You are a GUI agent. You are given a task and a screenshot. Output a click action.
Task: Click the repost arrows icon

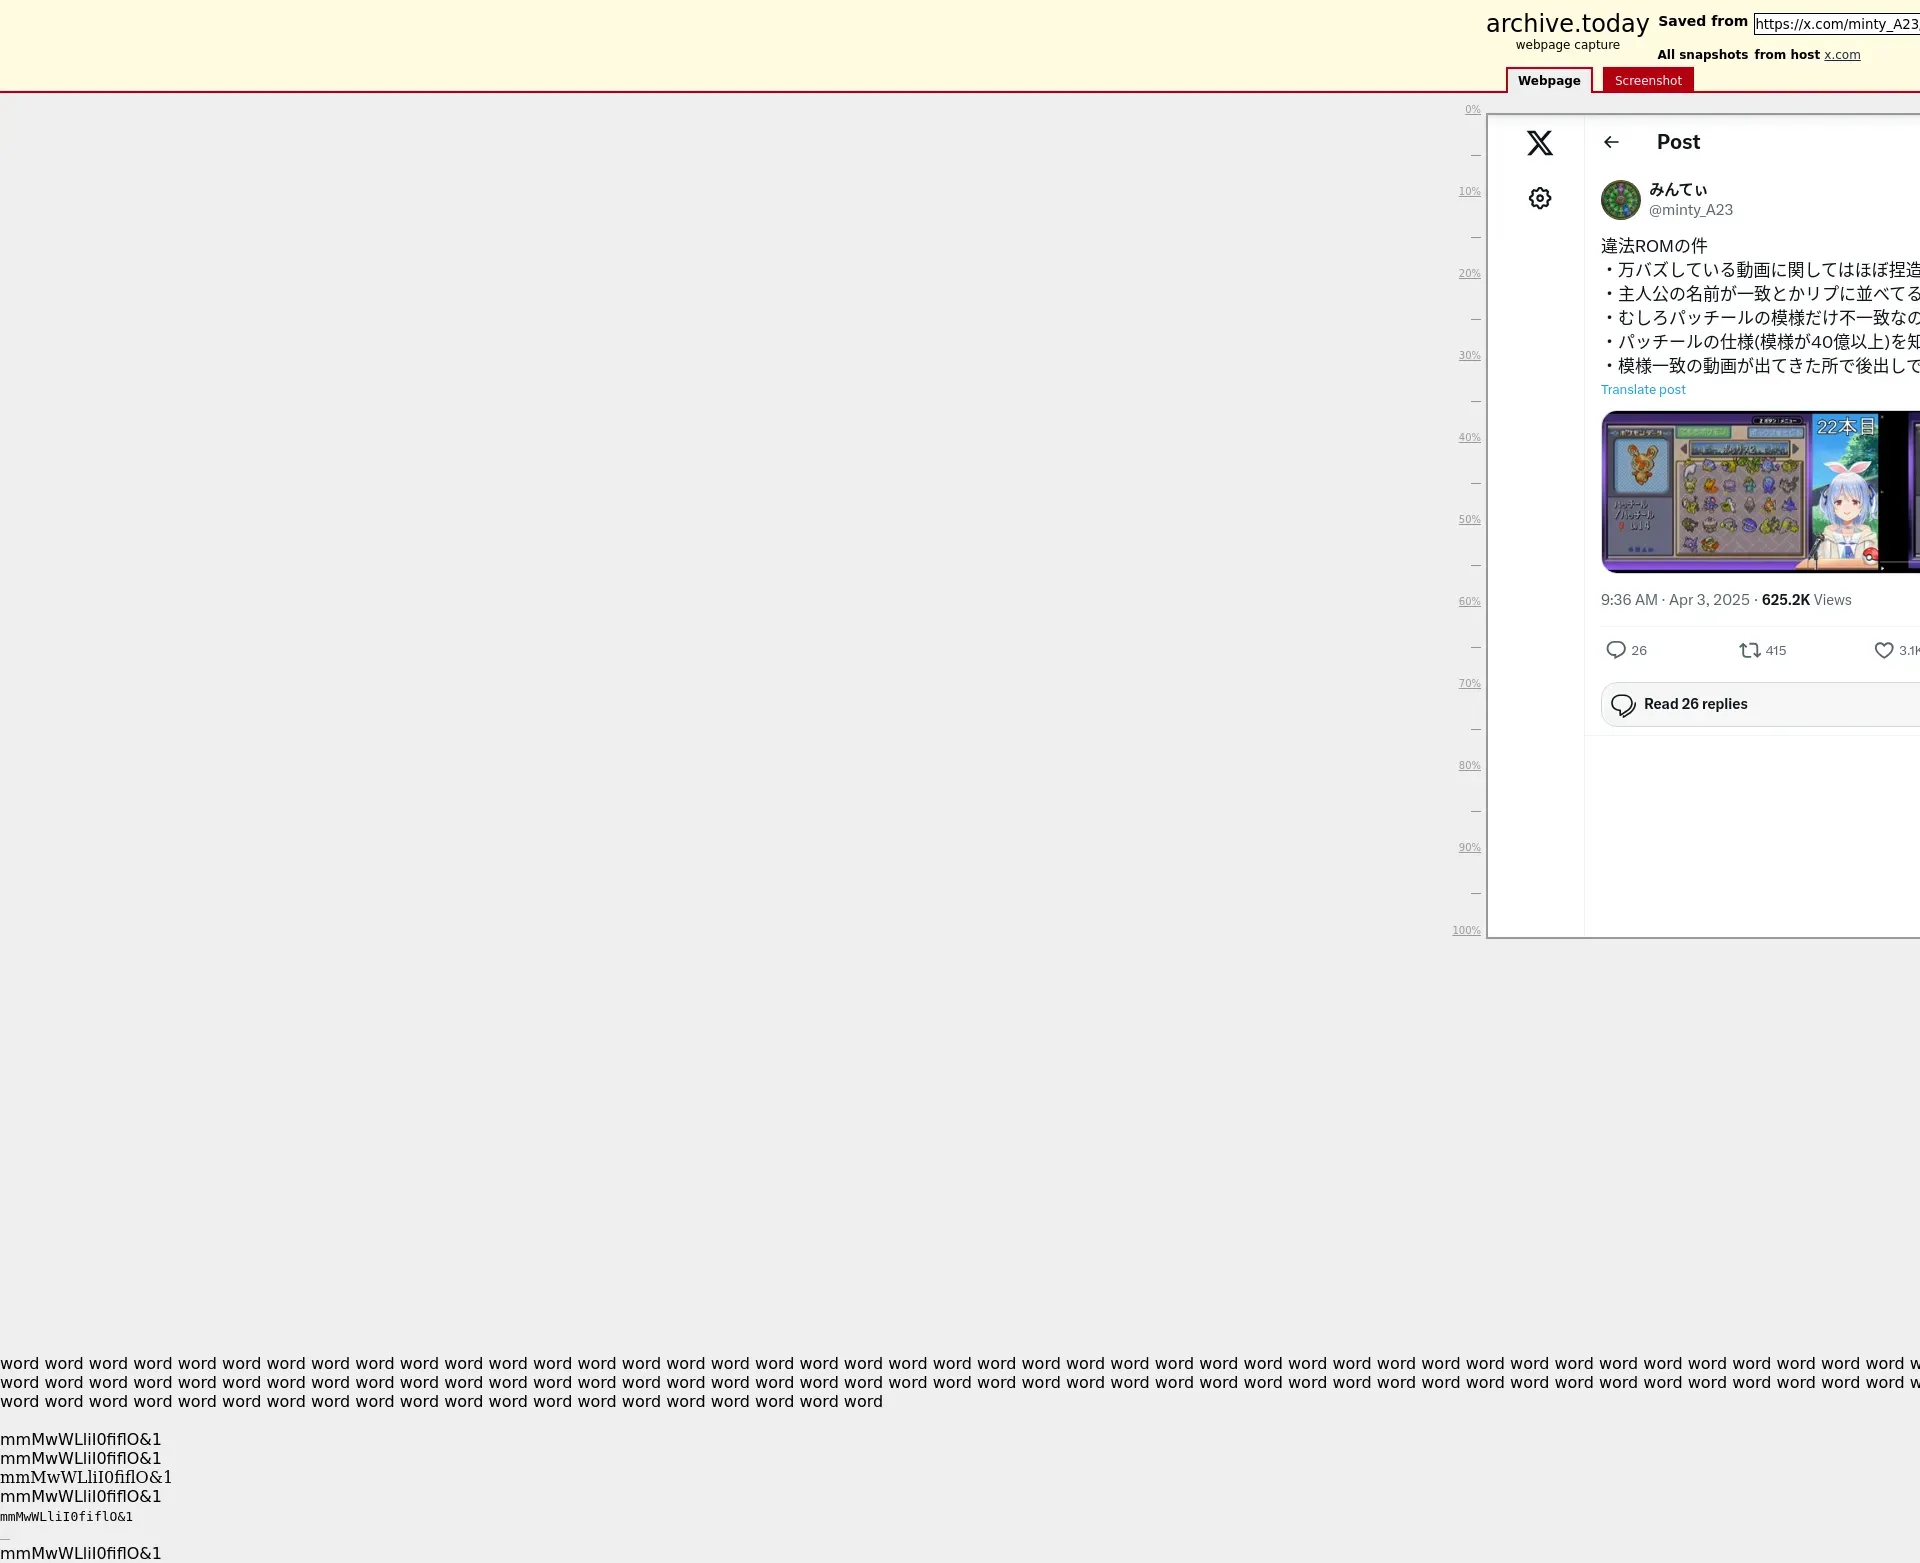1749,650
